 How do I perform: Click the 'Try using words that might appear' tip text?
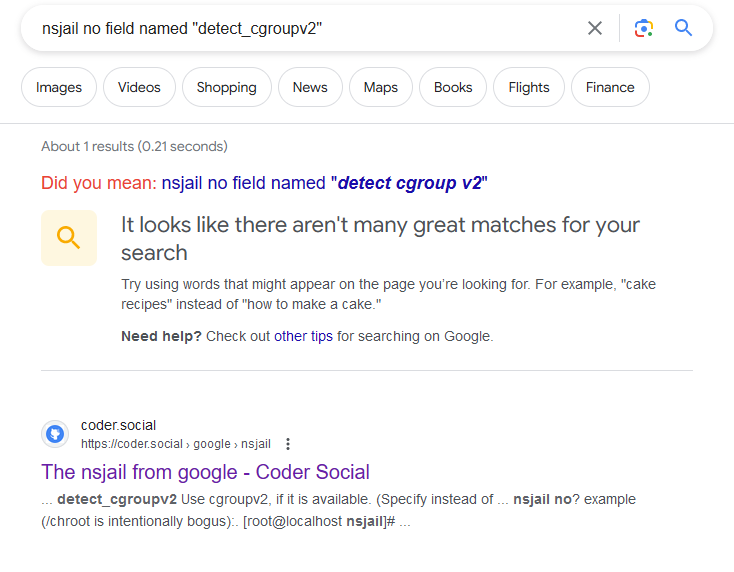[388, 294]
